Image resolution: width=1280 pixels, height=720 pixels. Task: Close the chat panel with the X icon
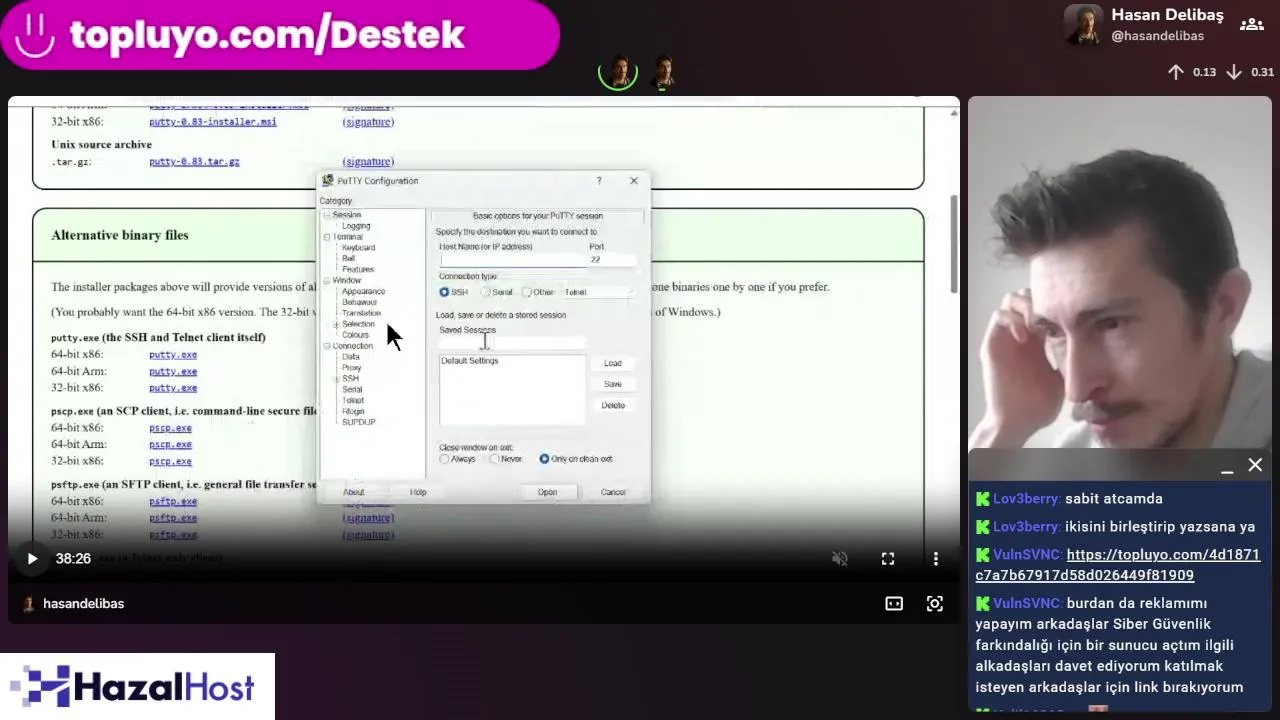coord(1255,465)
